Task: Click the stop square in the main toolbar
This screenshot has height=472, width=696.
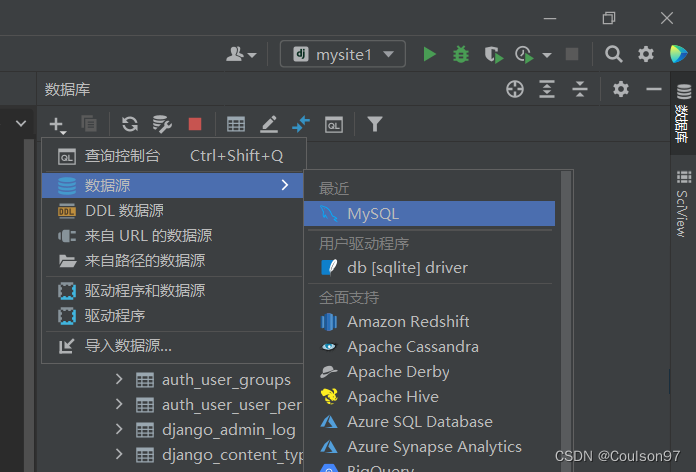Action: coord(572,54)
